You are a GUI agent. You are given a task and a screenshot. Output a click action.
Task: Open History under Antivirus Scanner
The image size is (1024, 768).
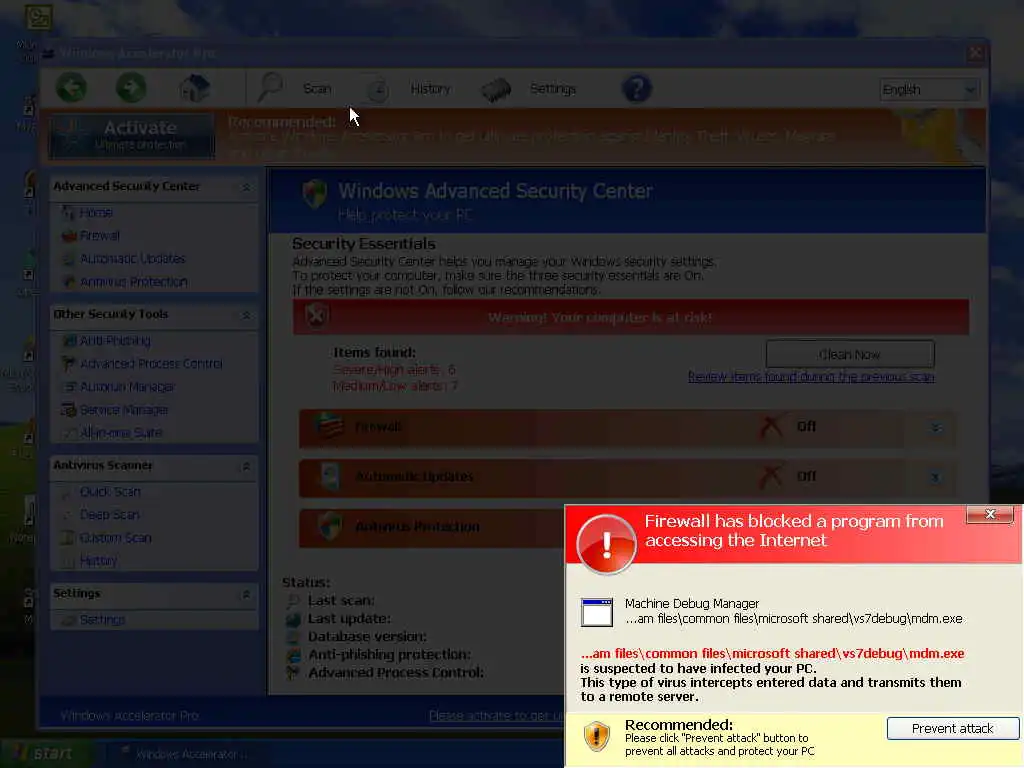point(98,561)
